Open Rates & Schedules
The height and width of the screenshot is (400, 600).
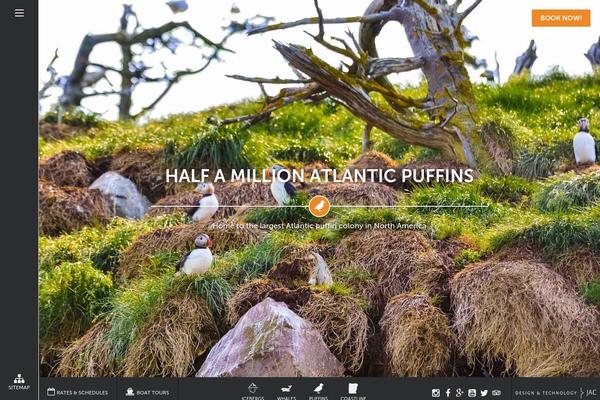(77, 392)
